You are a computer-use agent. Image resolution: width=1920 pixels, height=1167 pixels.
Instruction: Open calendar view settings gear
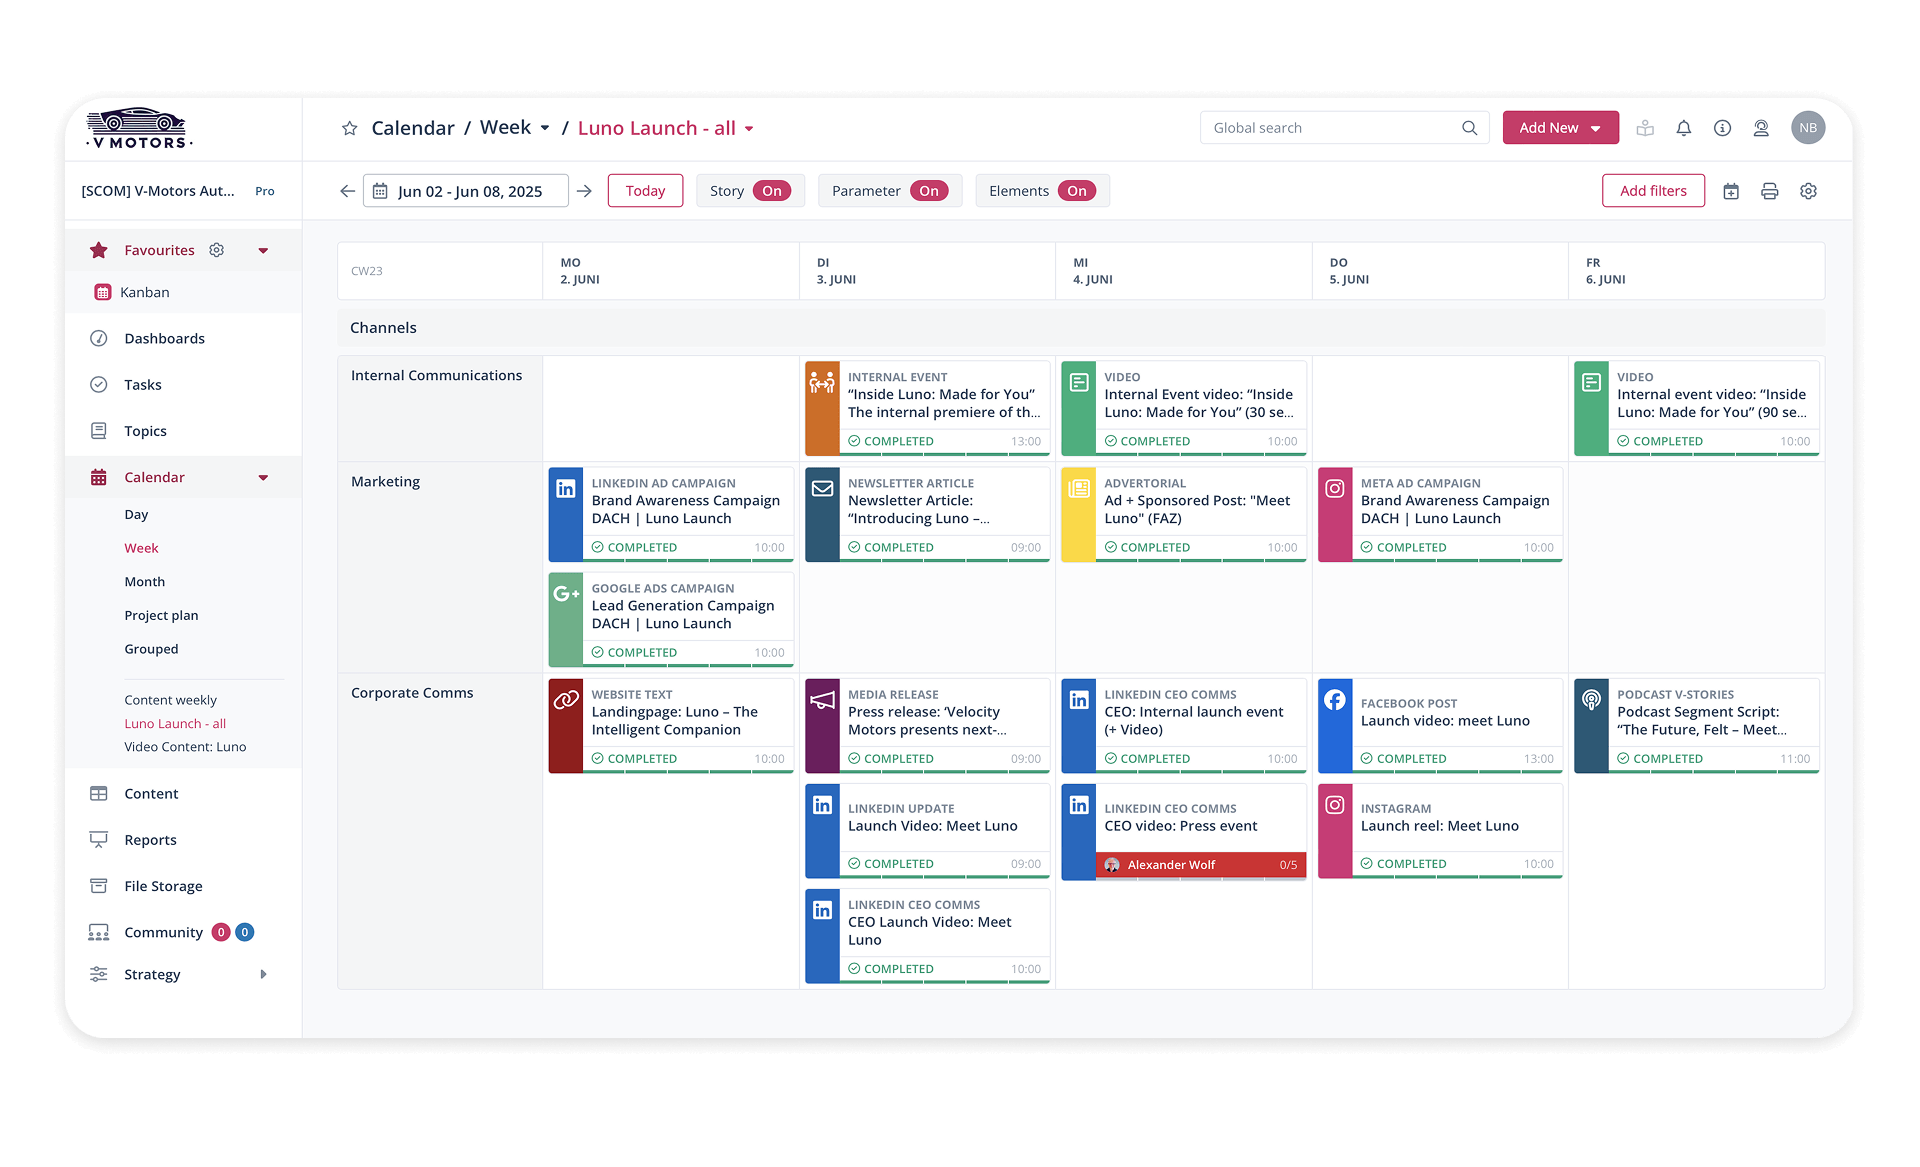click(x=1808, y=191)
